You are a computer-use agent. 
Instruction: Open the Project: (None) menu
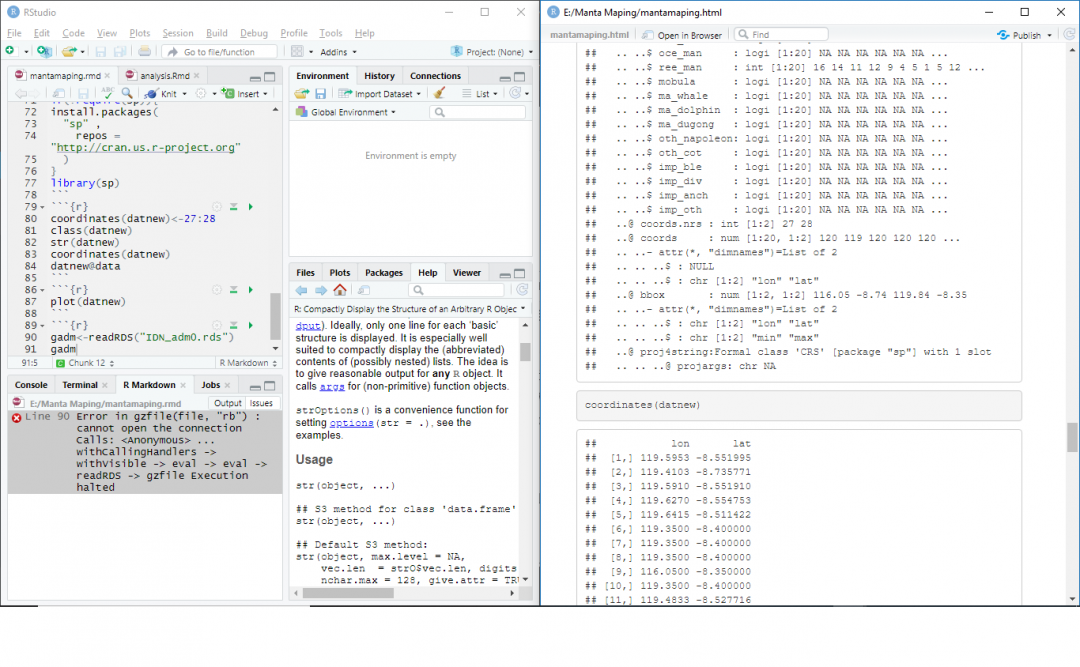492,52
